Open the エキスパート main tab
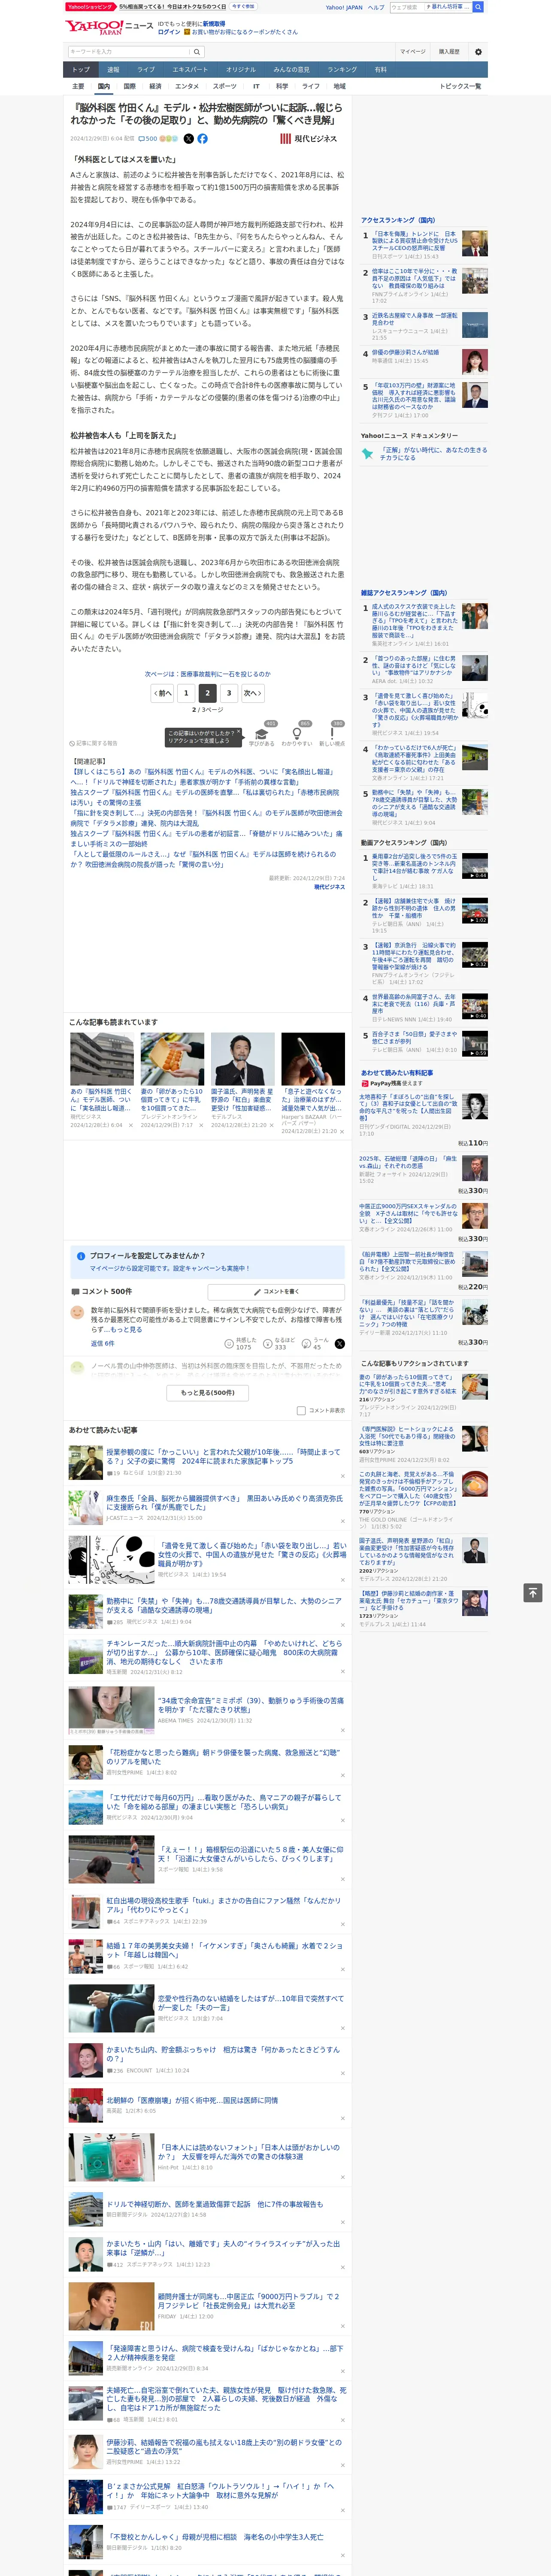551x2576 pixels. 190,70
